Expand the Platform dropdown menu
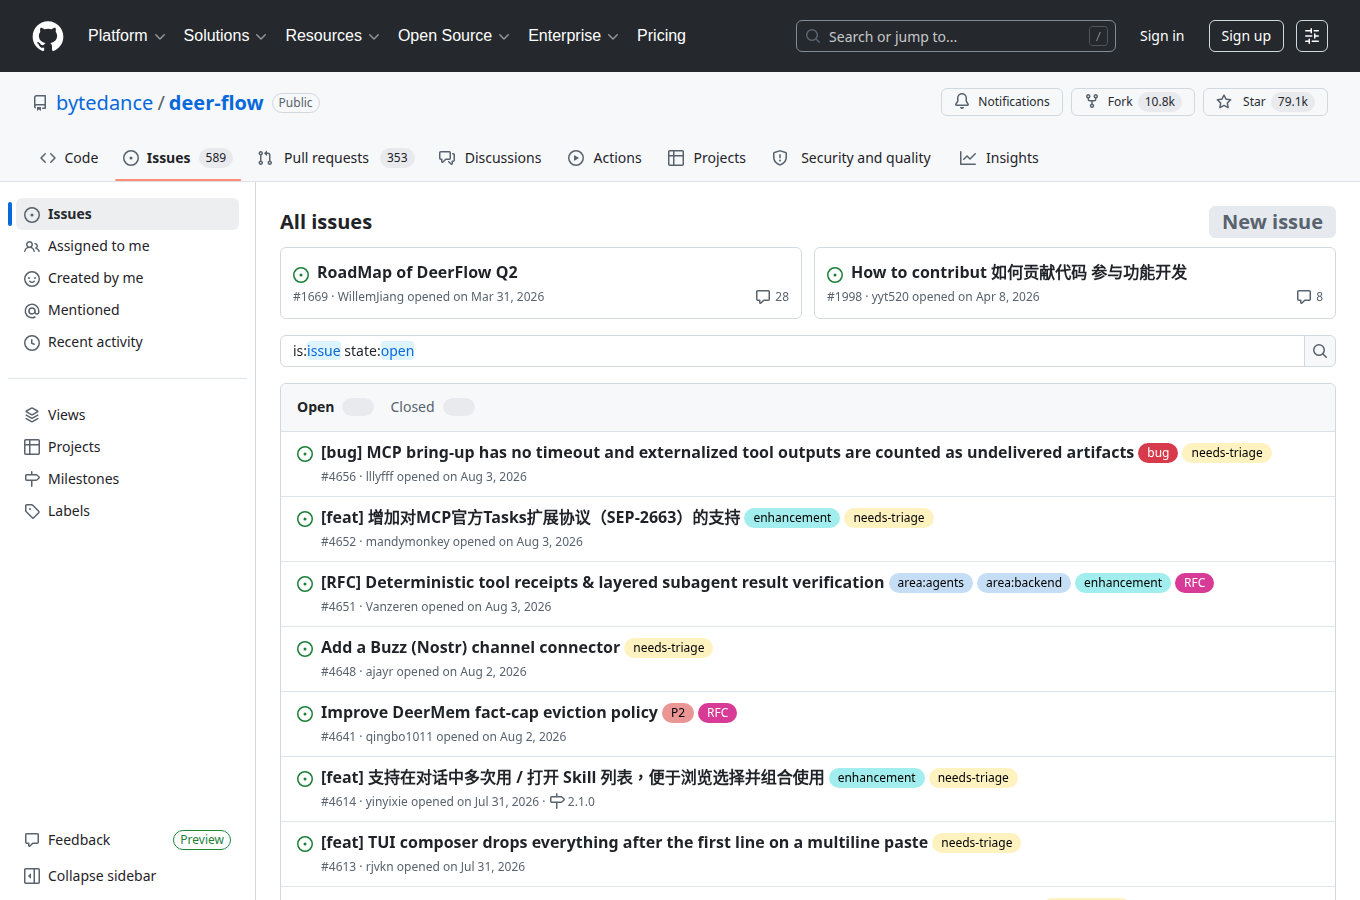The image size is (1360, 900). 126,36
